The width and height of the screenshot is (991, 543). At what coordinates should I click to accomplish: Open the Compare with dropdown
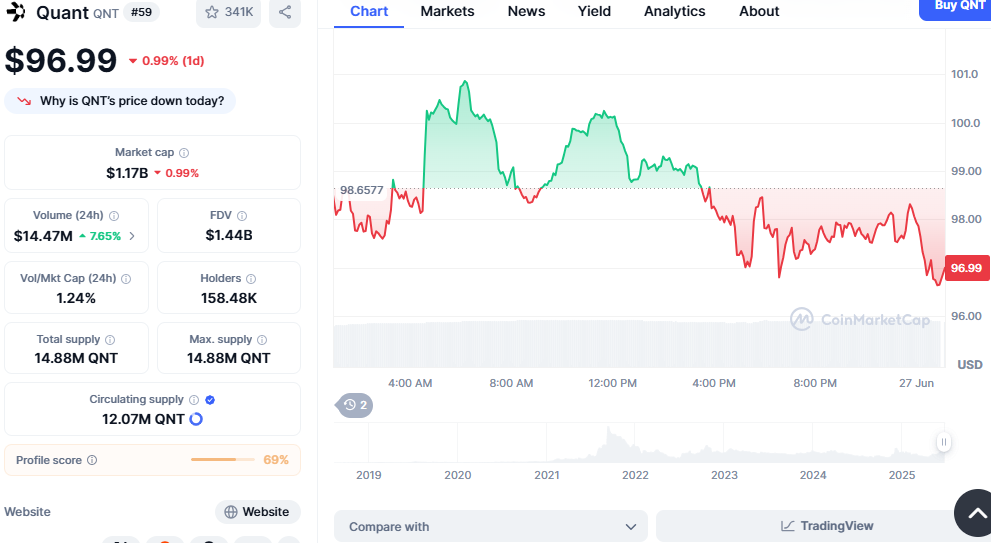point(490,527)
